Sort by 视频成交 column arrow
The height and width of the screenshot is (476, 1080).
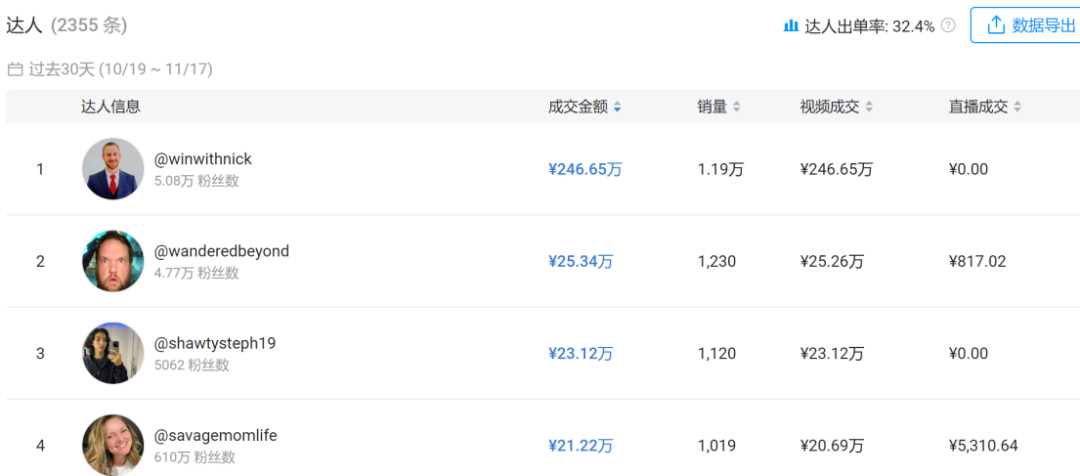click(869, 107)
